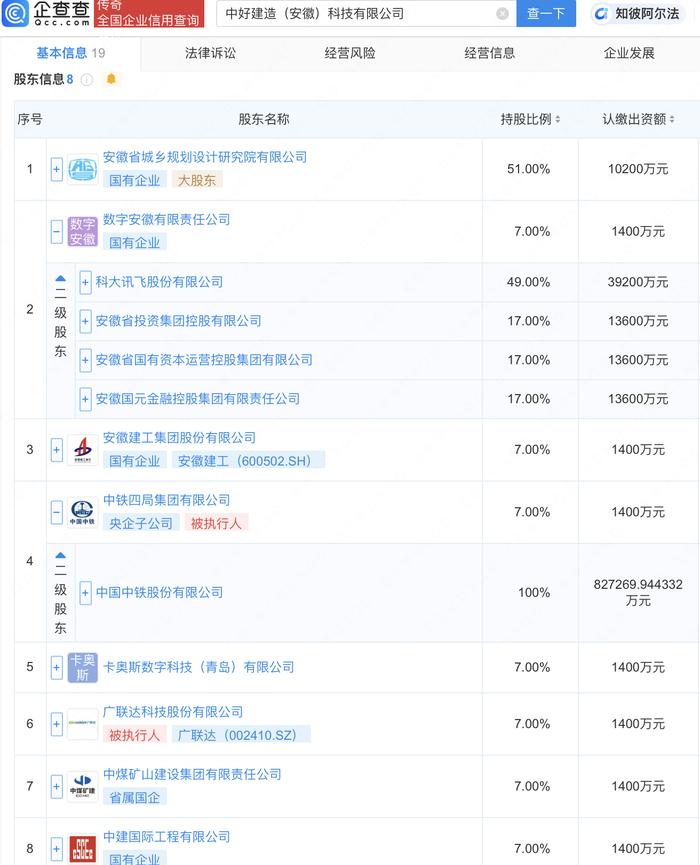Open 中铁四局 company logo

[x=82, y=512]
